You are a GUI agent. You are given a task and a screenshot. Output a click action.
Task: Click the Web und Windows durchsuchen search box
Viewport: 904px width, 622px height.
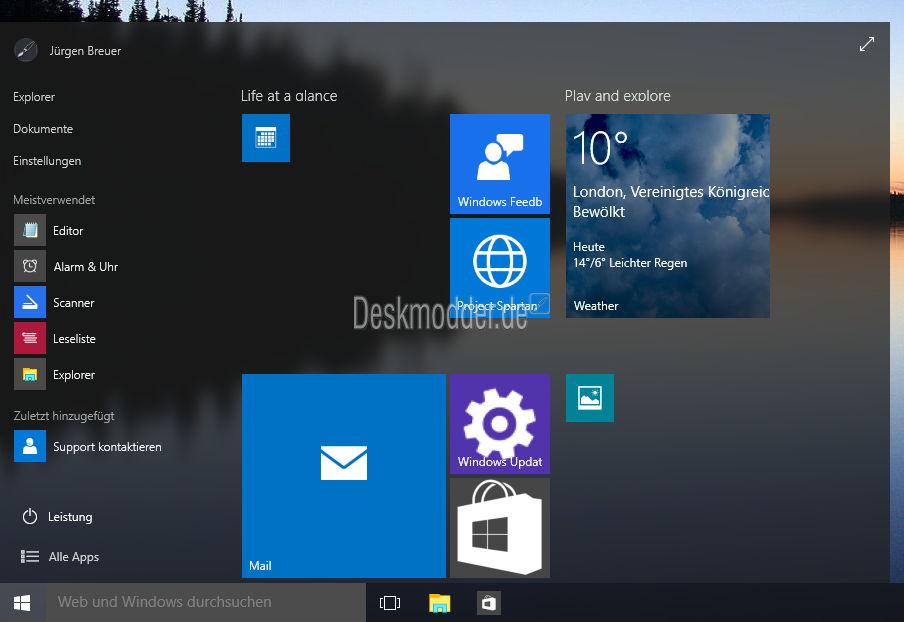tap(205, 602)
